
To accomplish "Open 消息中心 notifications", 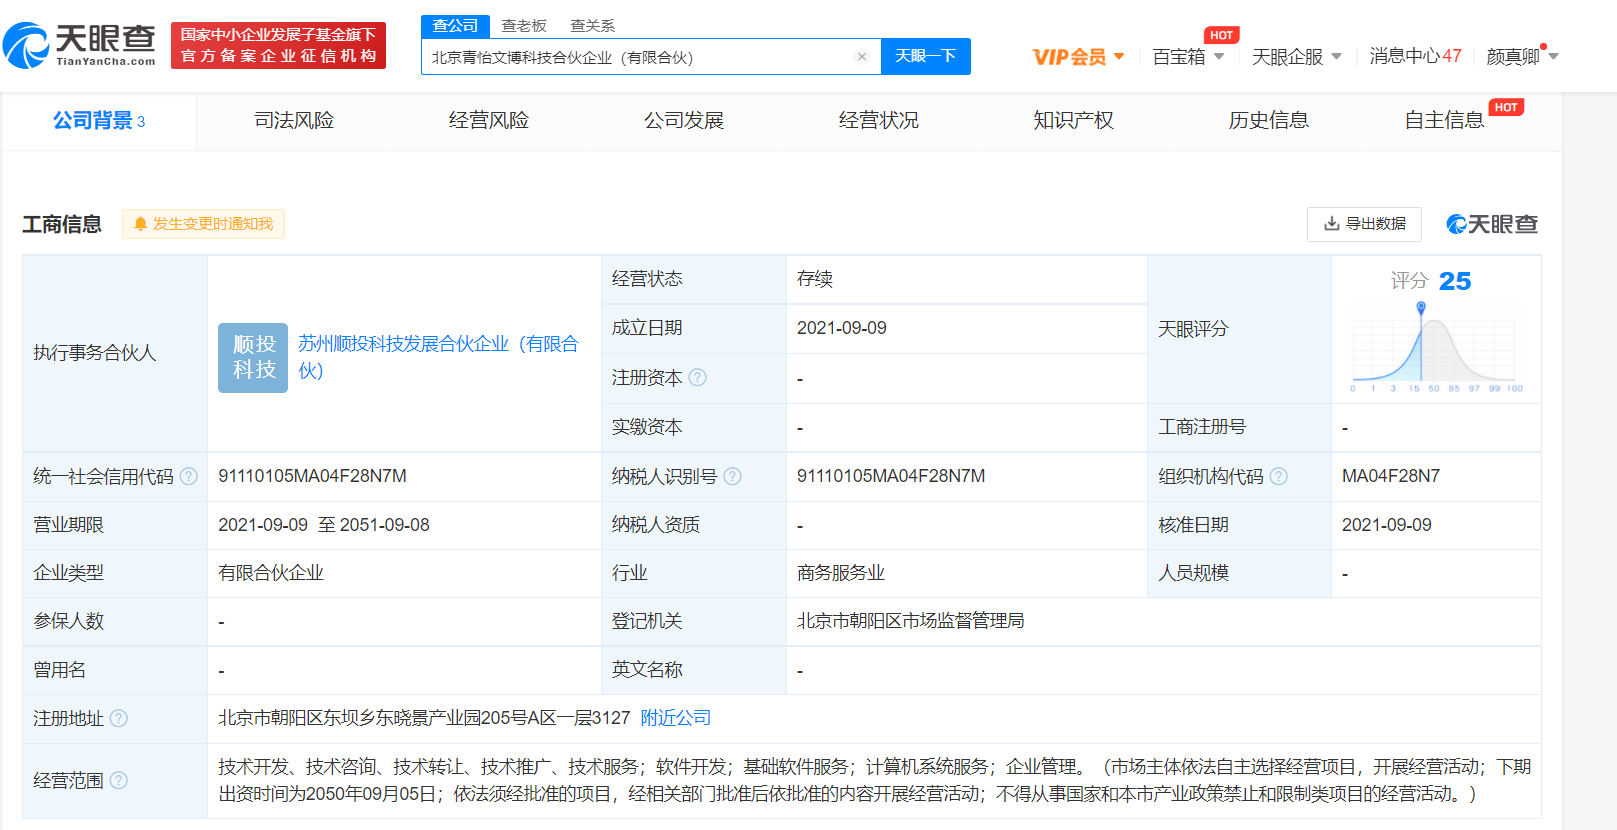I will [1415, 56].
